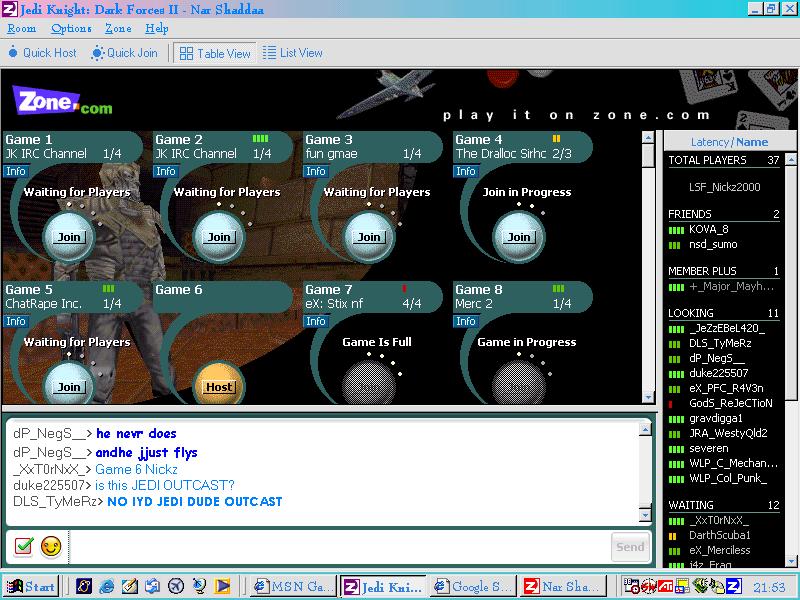
Task: Switch to MSN Ga... taskbar window
Action: 294,587
